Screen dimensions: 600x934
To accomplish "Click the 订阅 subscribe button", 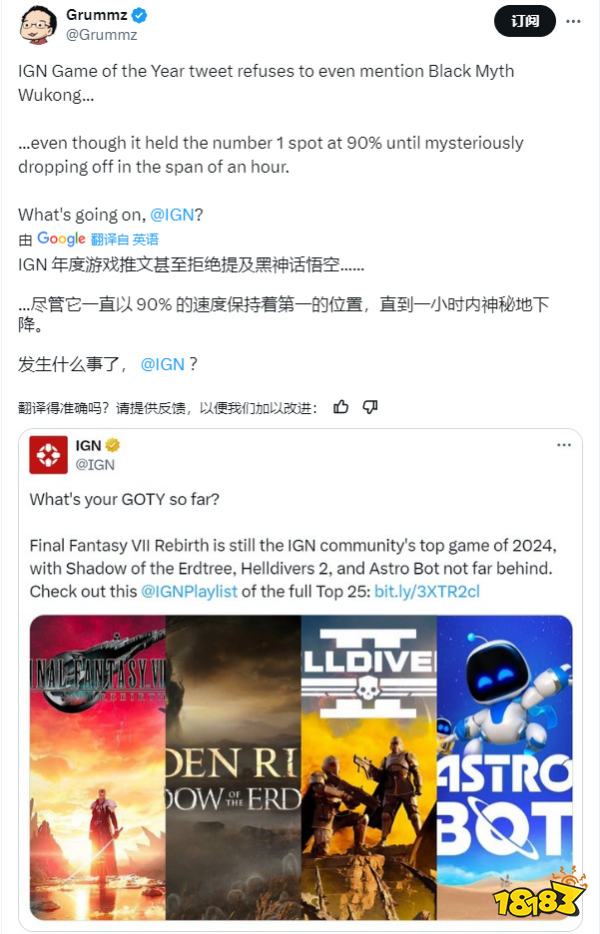I will point(525,21).
